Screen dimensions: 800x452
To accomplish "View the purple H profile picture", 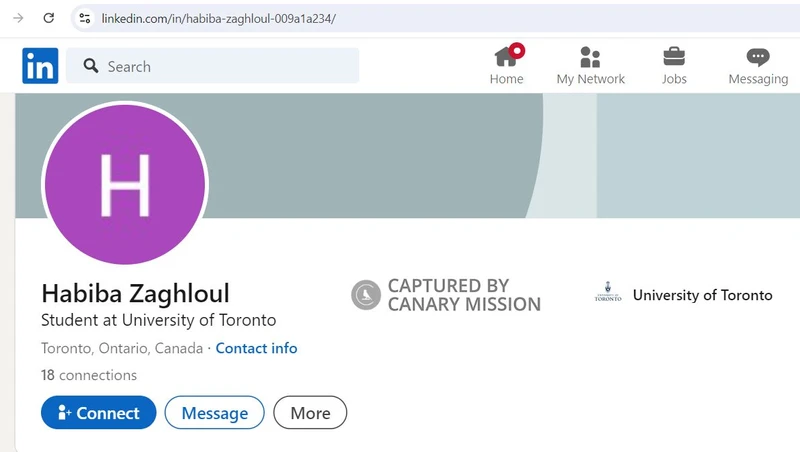I will coord(125,184).
